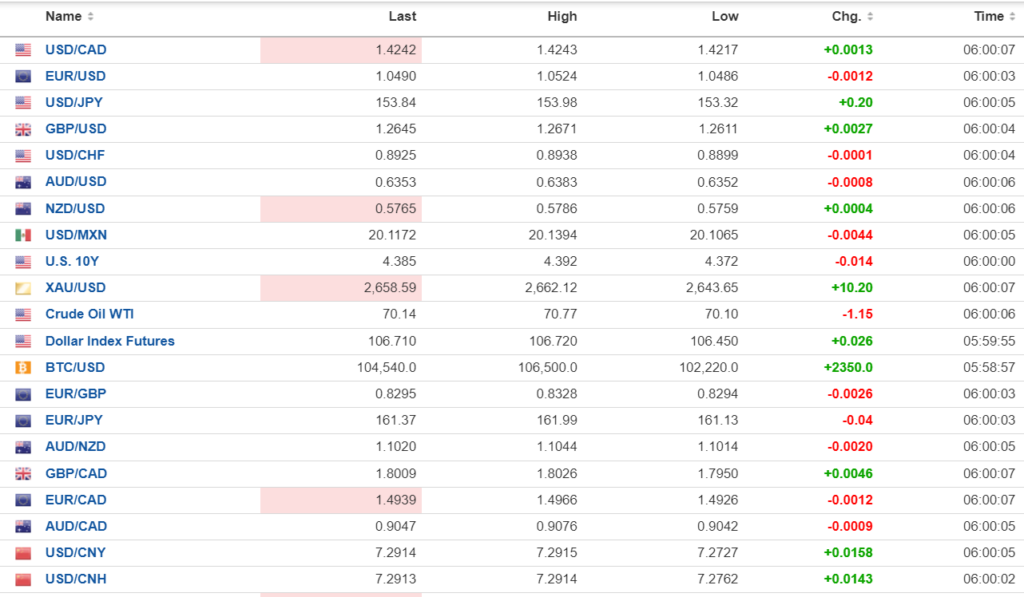Open the USD/JPY pair link
This screenshot has height=597, width=1024.
click(74, 102)
